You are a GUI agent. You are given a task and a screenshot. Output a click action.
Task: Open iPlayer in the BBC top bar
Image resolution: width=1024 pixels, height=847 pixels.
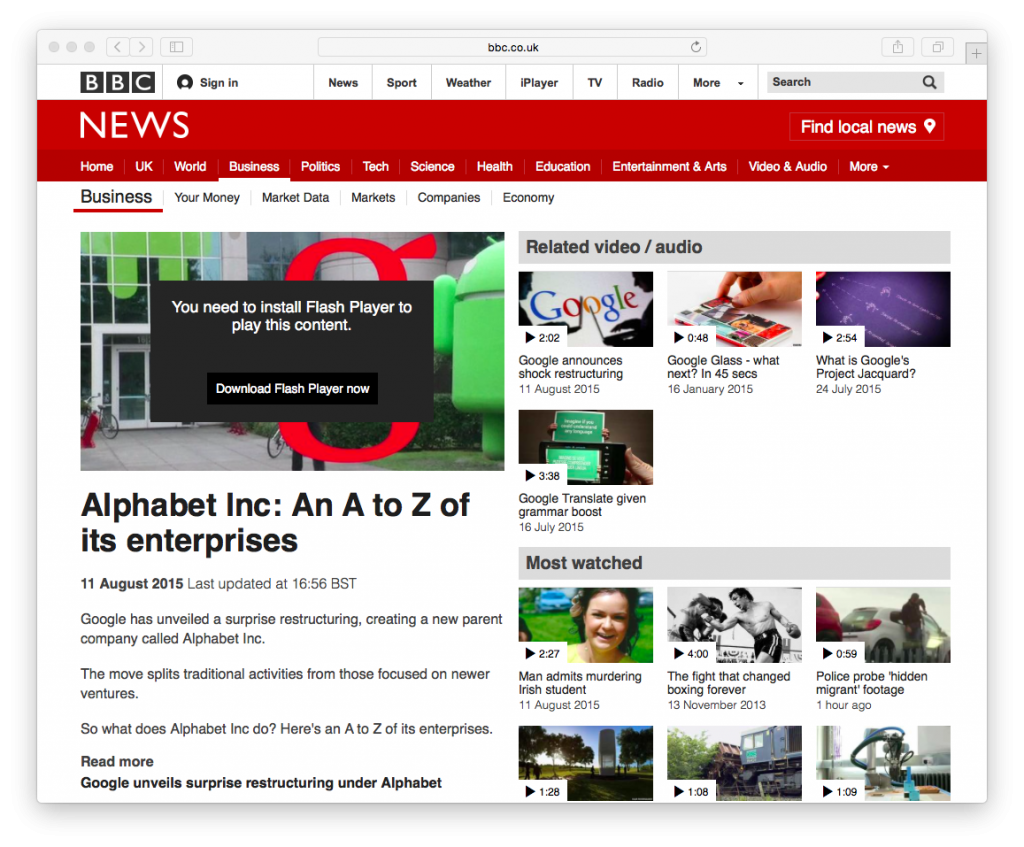[x=539, y=83]
